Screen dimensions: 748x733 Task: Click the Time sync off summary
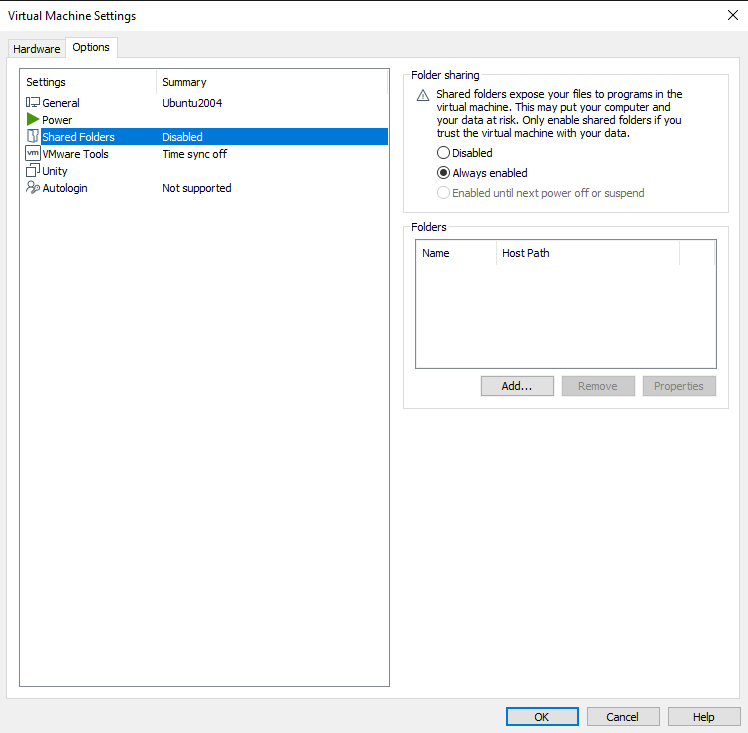point(194,154)
